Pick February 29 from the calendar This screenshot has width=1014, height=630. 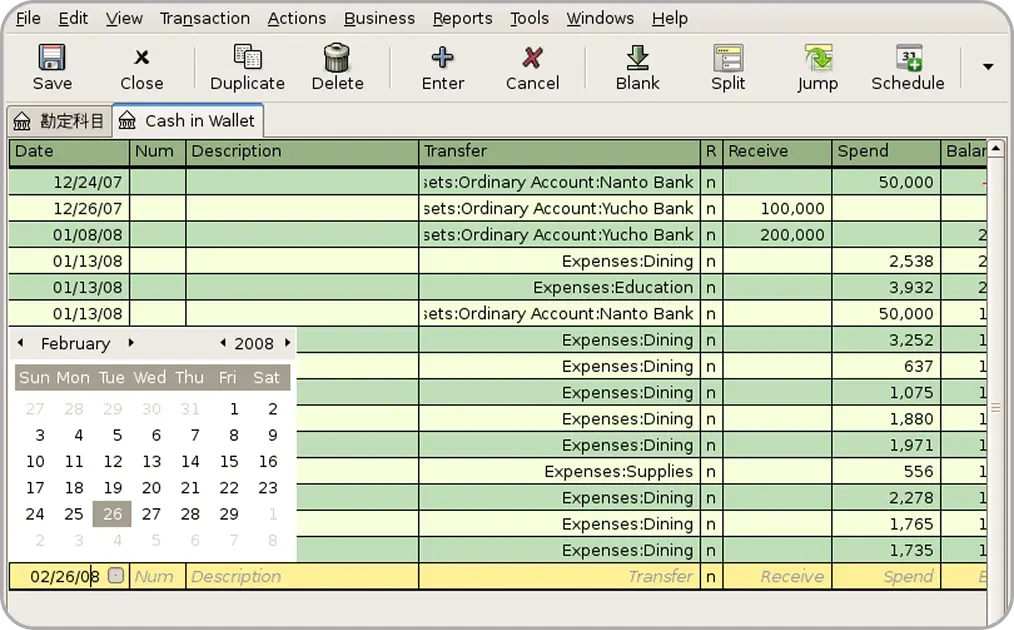pyautogui.click(x=228, y=513)
